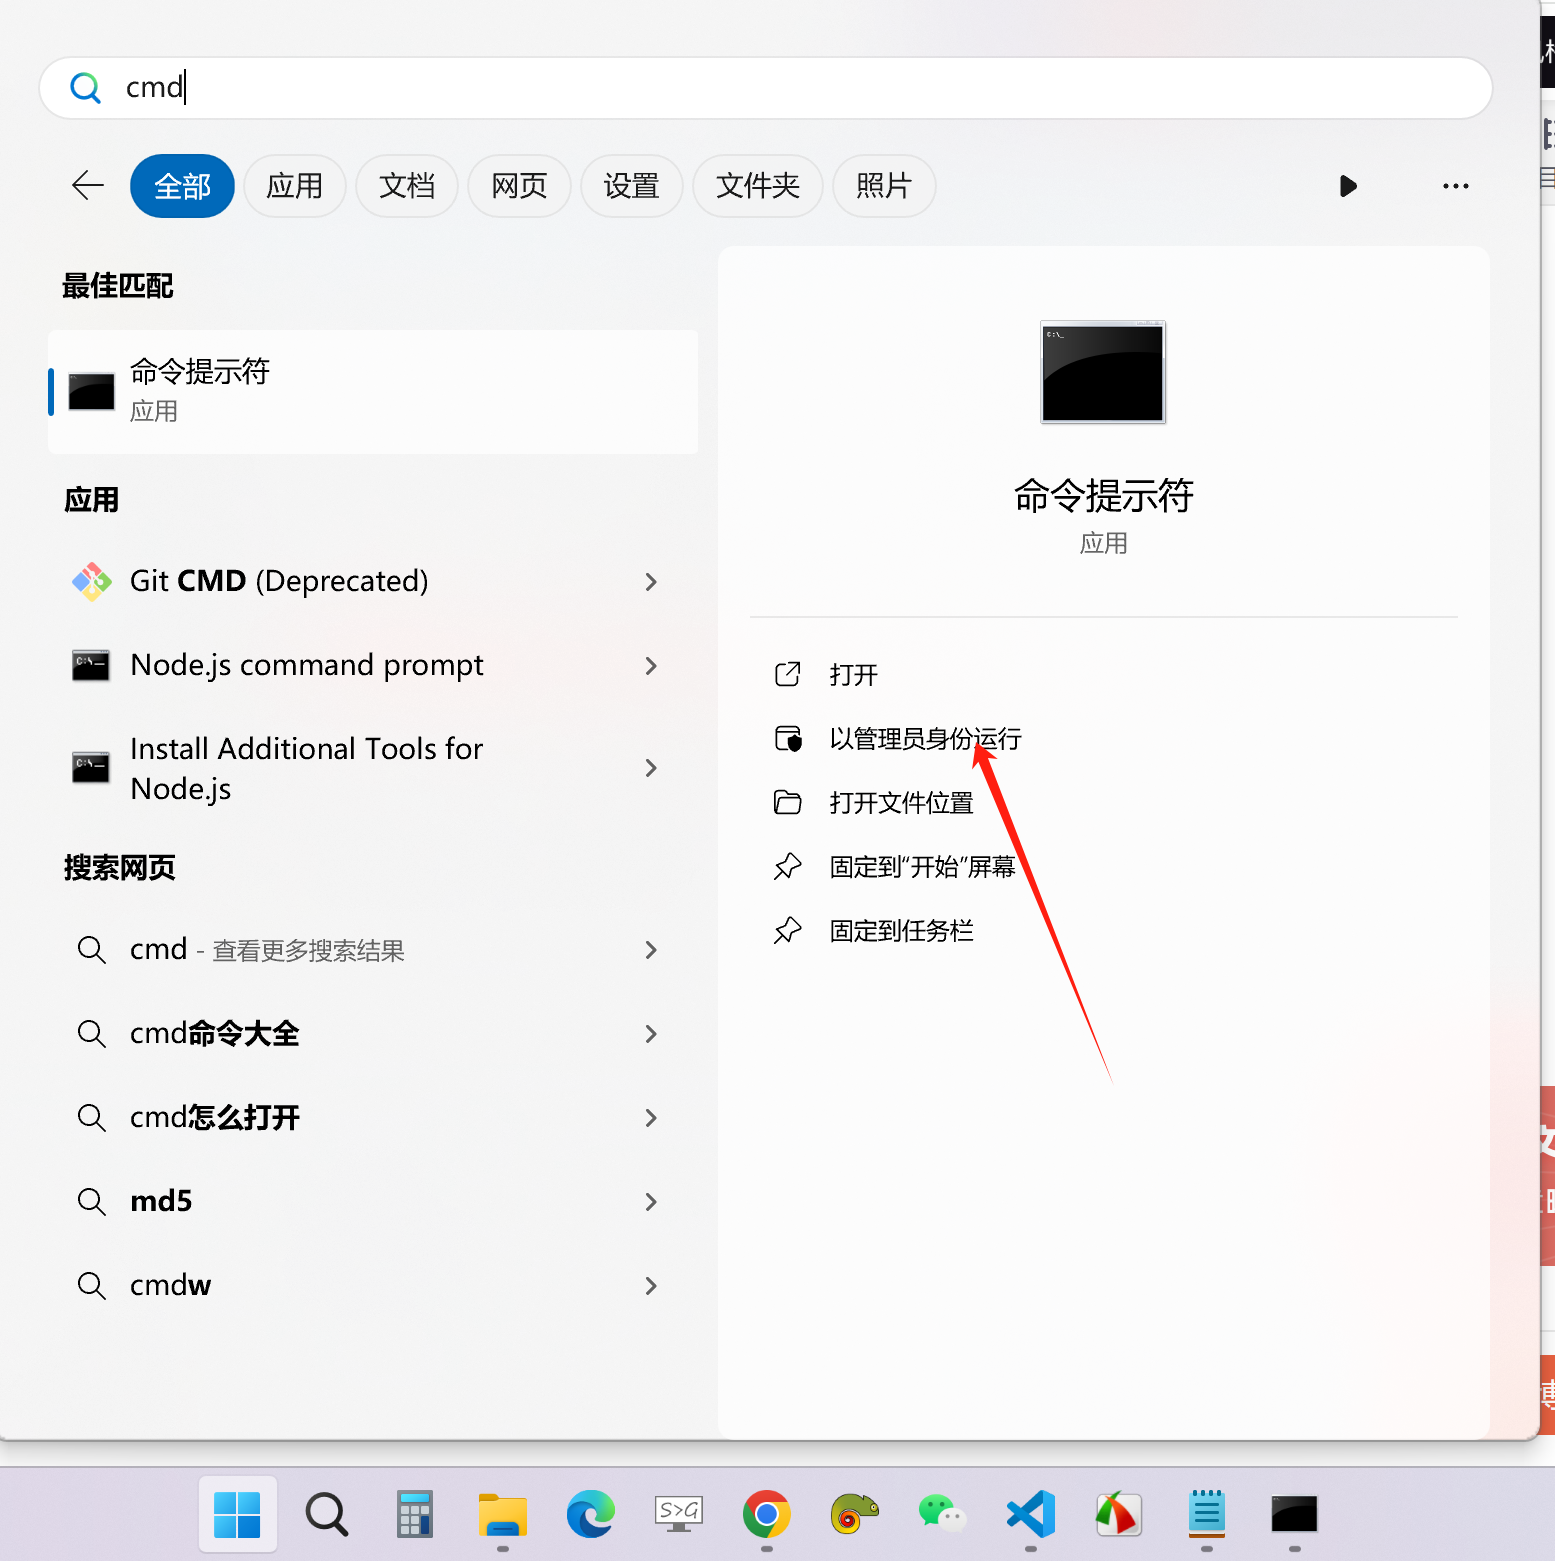Open the notepad app on taskbar
This screenshot has width=1555, height=1561.
point(1206,1514)
